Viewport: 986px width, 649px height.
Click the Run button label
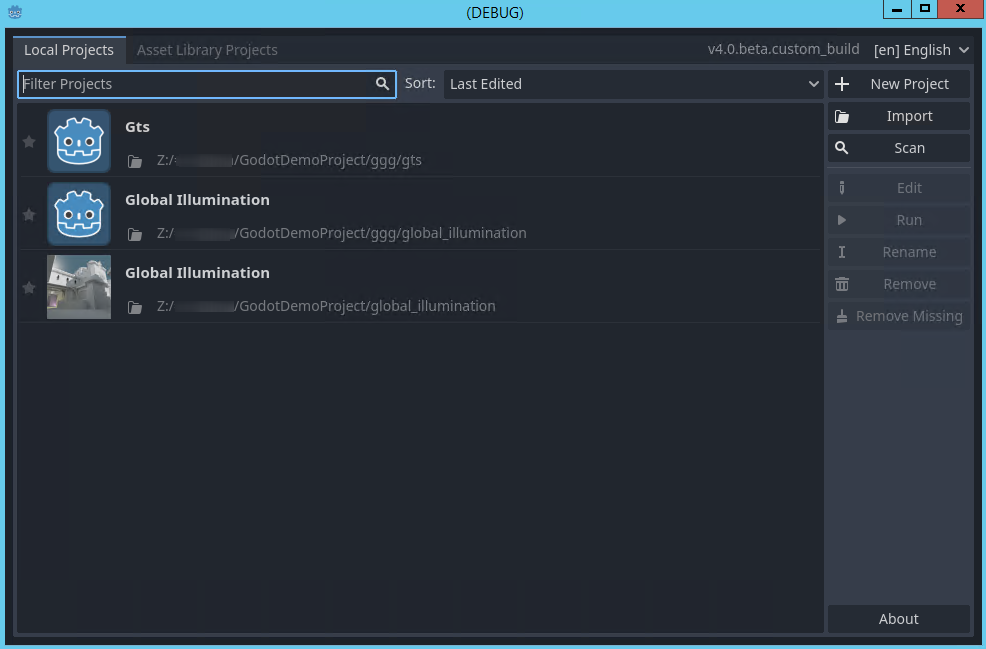pos(909,219)
